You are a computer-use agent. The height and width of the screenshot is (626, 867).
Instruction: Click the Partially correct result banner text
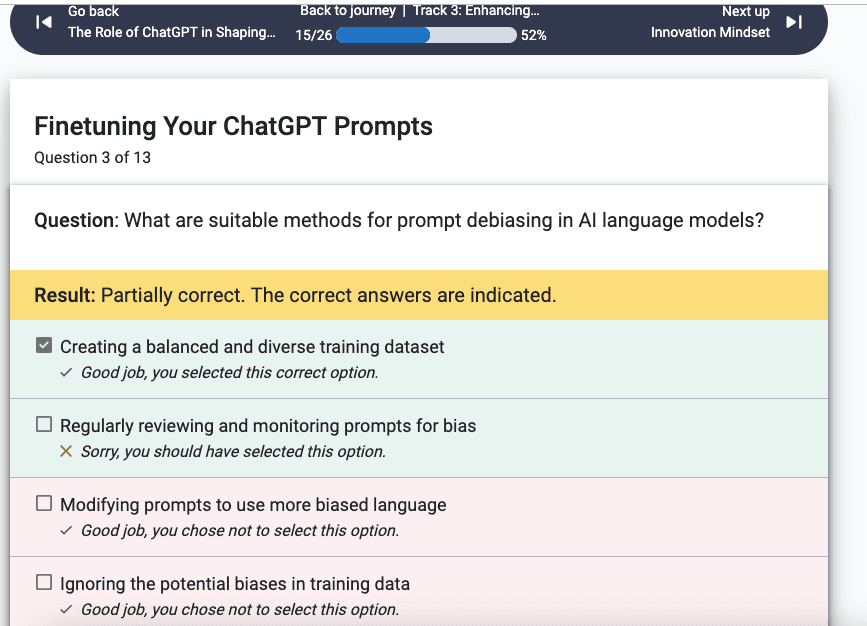point(295,295)
